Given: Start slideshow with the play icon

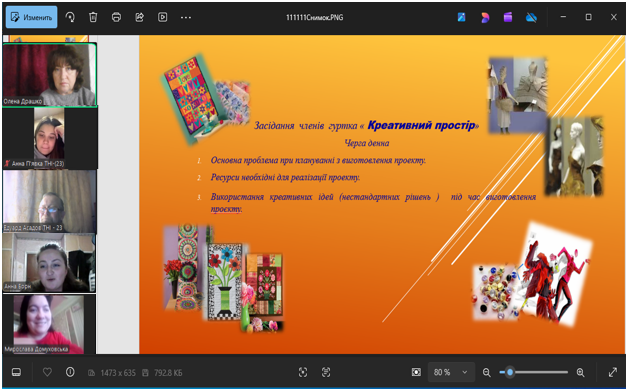Looking at the screenshot, I should point(162,17).
